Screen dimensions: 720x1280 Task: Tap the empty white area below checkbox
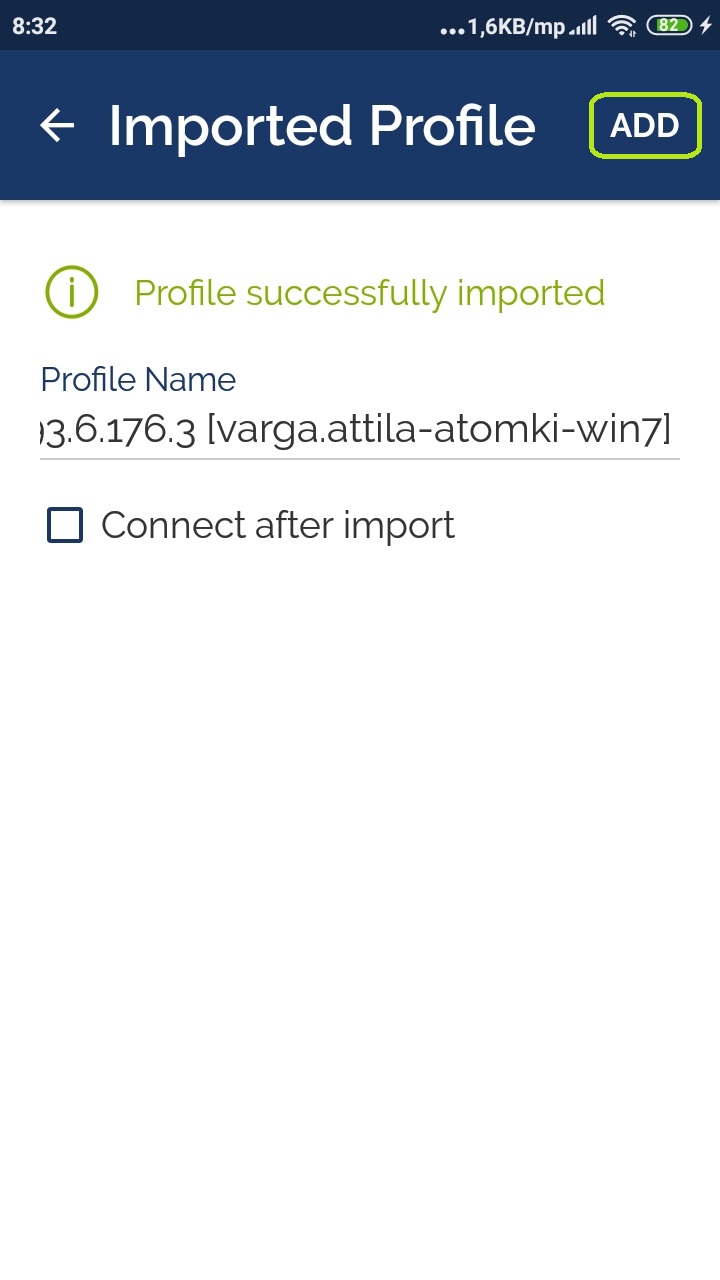(360, 850)
